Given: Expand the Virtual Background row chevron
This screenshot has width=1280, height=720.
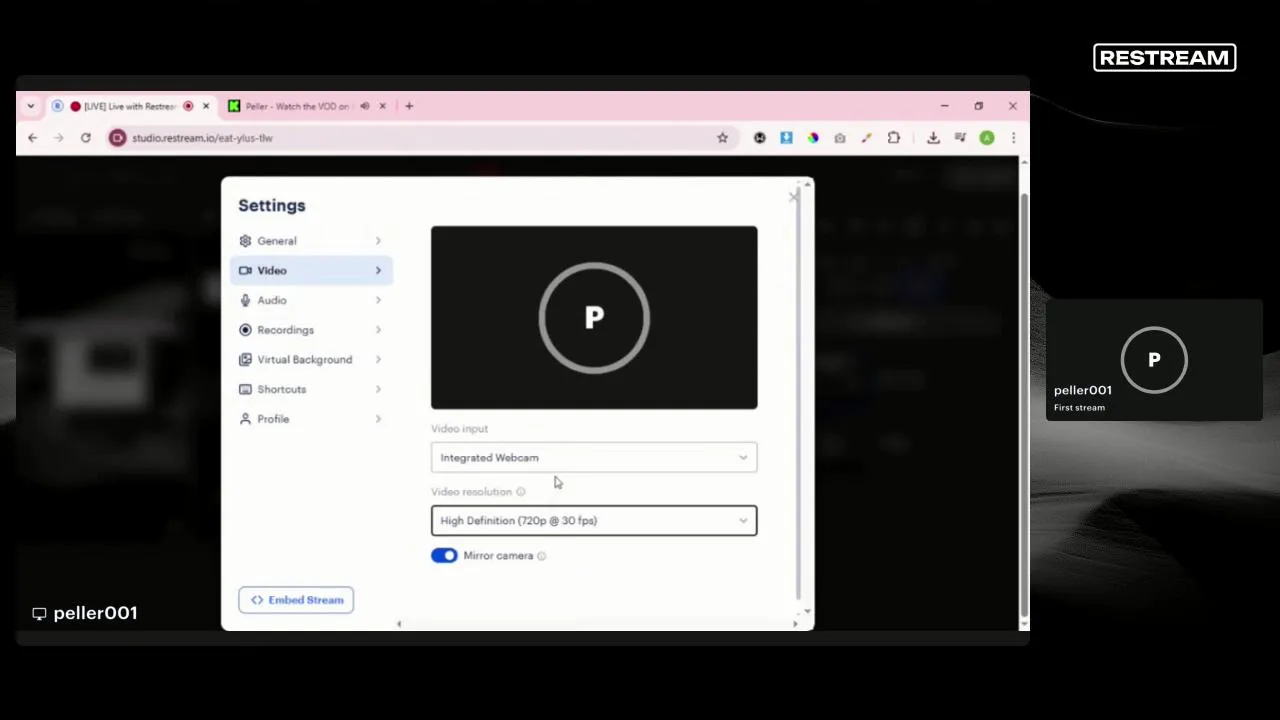Looking at the screenshot, I should pyautogui.click(x=378, y=360).
